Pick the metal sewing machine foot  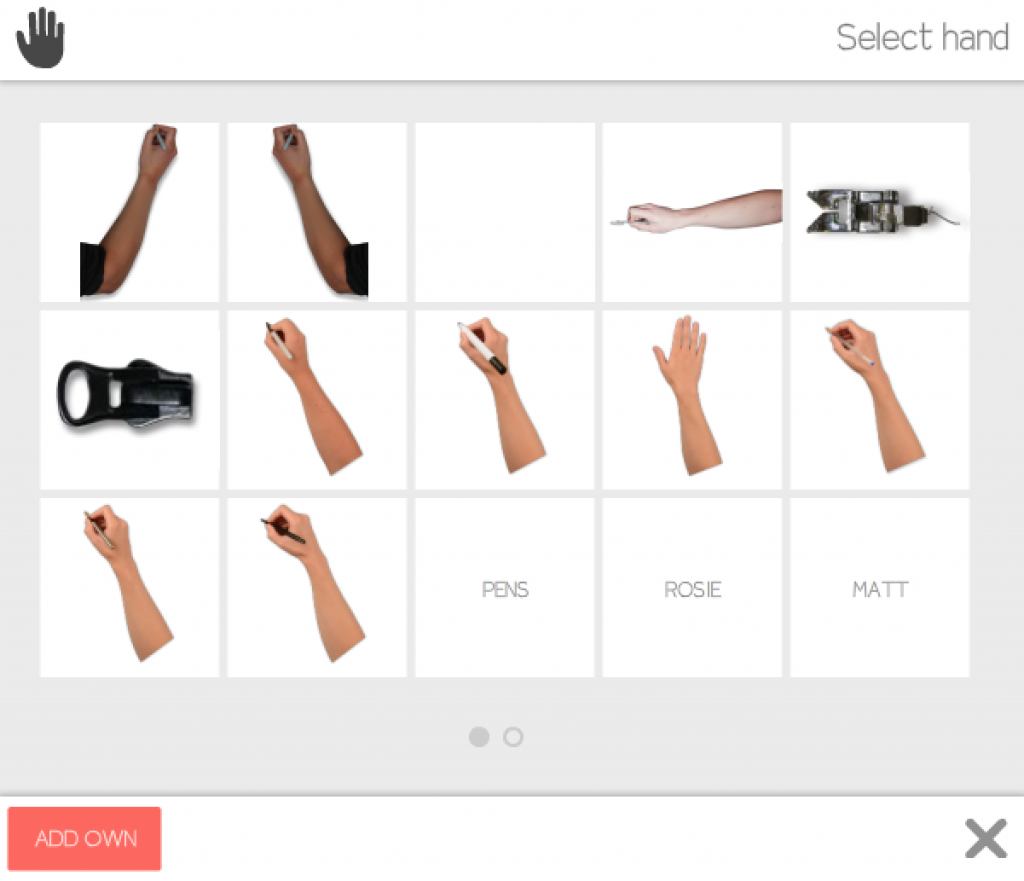pyautogui.click(x=880, y=212)
